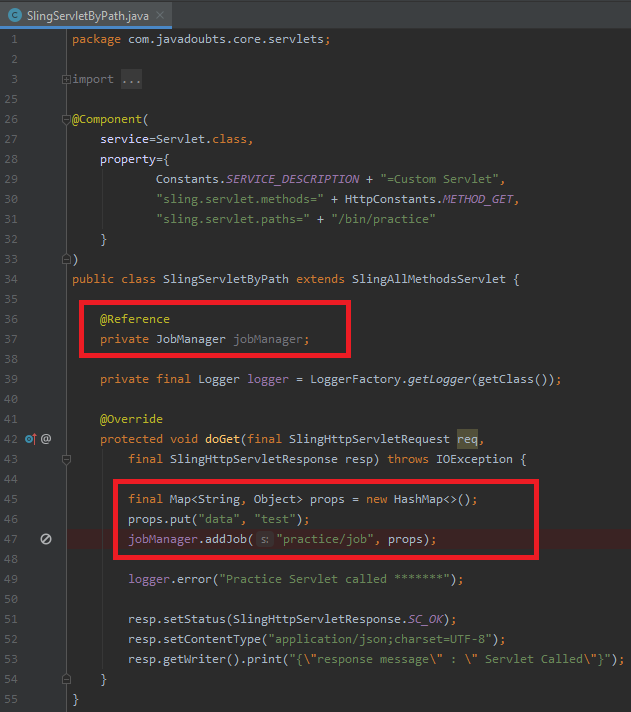This screenshot has width=631, height=712.
Task: Close the SlingServletByPath.java tab
Action: click(x=160, y=15)
